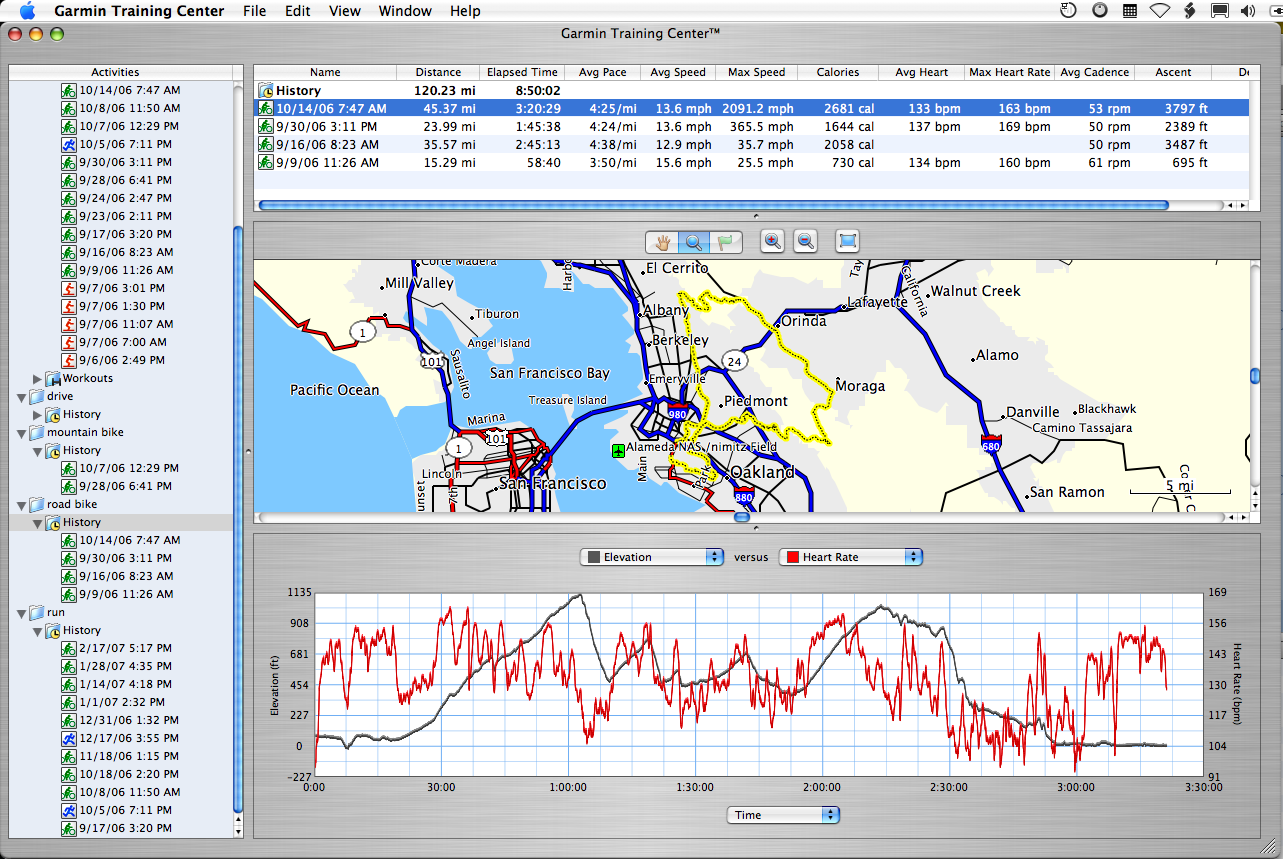The width and height of the screenshot is (1283, 859).
Task: Click the map's vertical scroll thumb
Action: [x=1255, y=376]
